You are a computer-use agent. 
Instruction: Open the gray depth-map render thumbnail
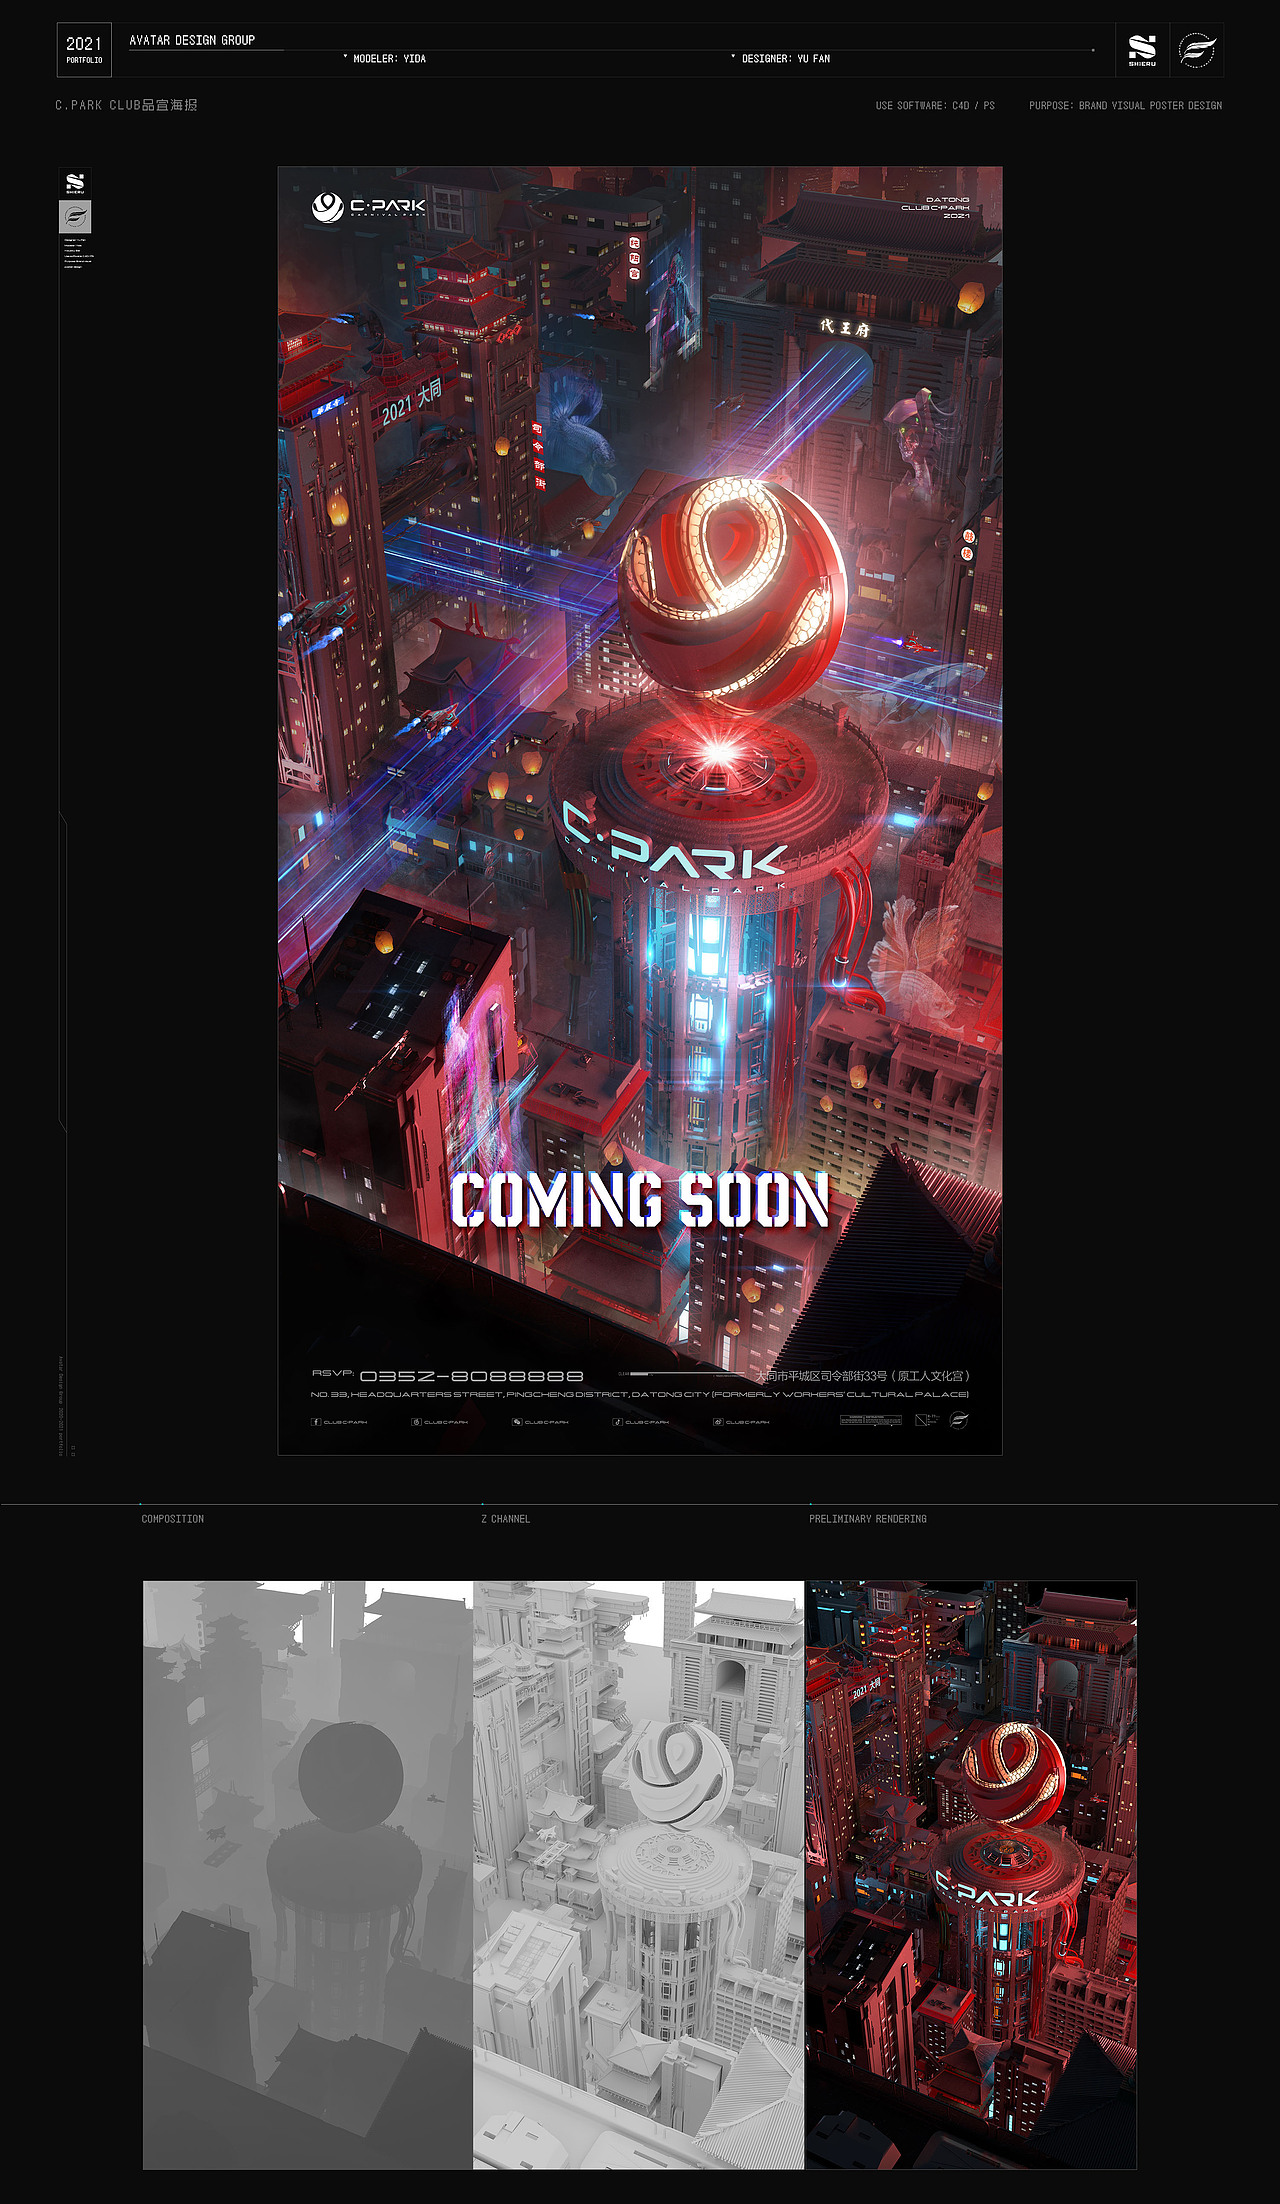(308, 1875)
